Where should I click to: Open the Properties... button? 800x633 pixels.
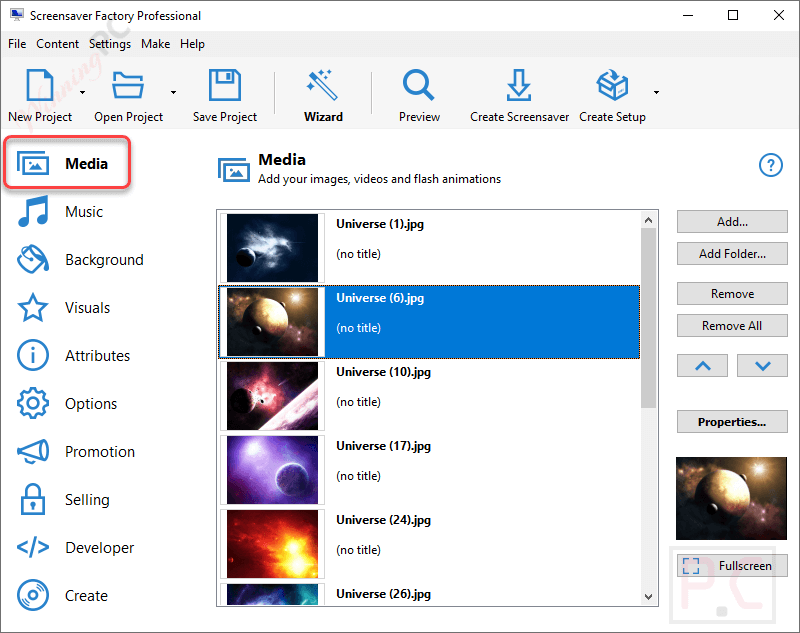(732, 422)
